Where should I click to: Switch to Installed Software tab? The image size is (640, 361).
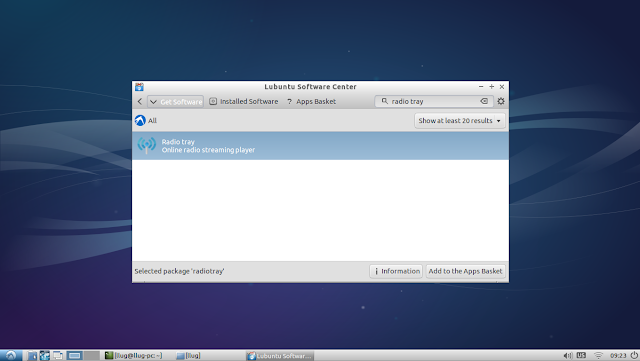[244, 101]
